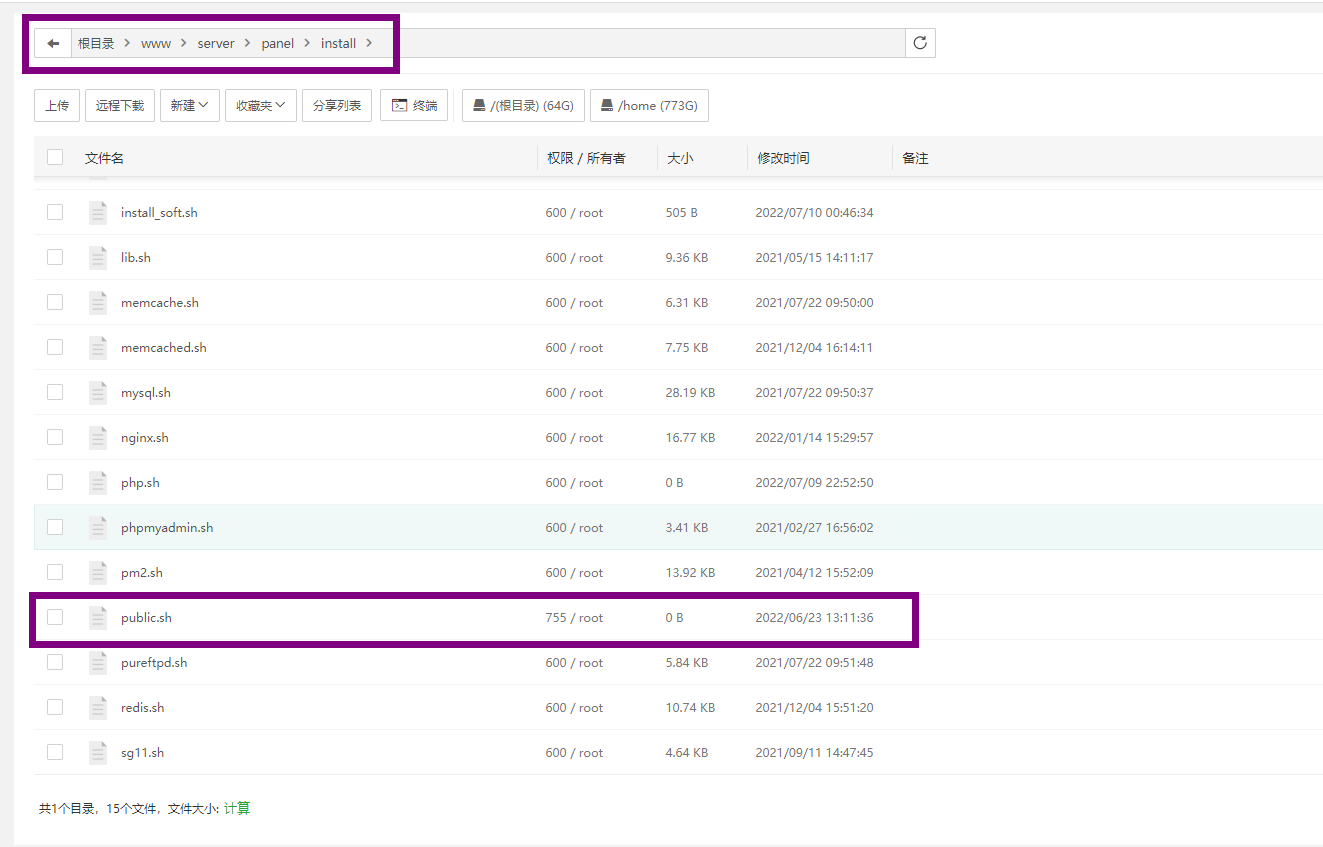Click the file icon of pm2.sh
Screen dimensions: 1323x847
(x=97, y=572)
